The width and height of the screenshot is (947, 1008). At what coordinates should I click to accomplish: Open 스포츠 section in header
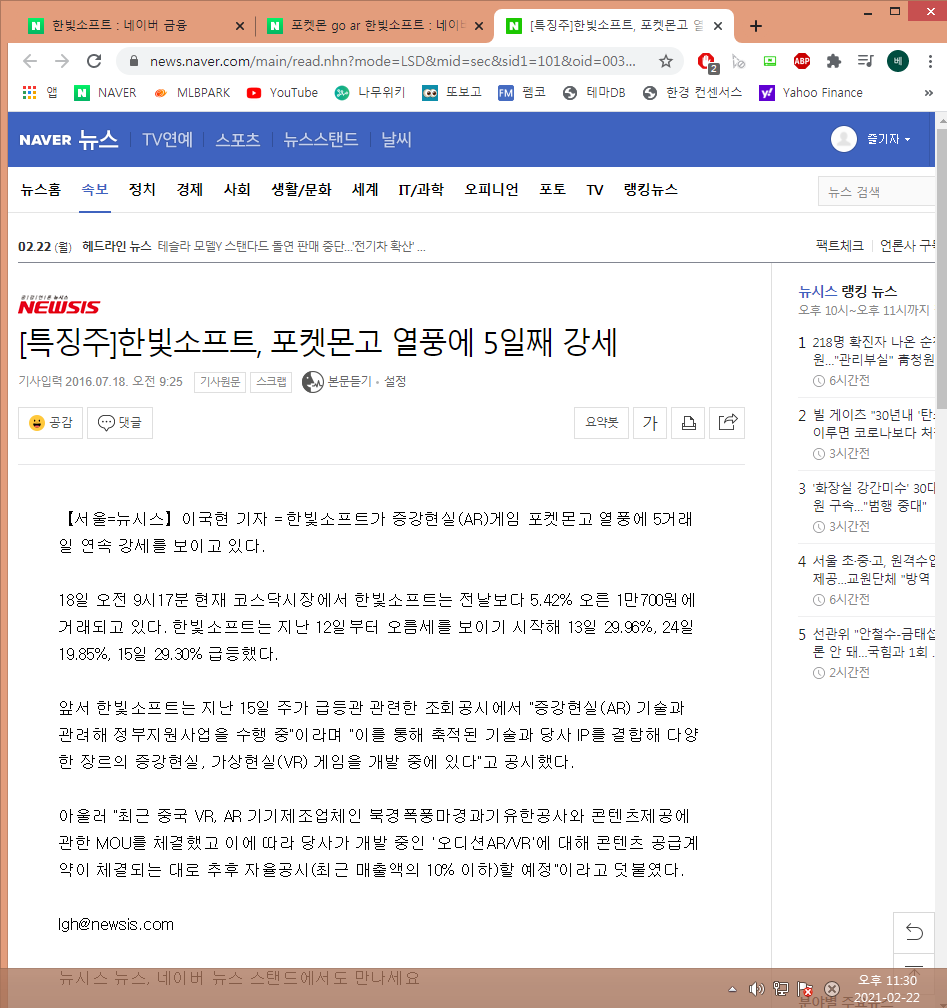pyautogui.click(x=237, y=140)
